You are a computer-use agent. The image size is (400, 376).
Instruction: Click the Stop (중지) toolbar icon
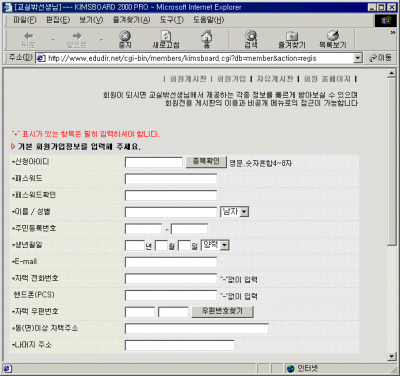[x=125, y=39]
